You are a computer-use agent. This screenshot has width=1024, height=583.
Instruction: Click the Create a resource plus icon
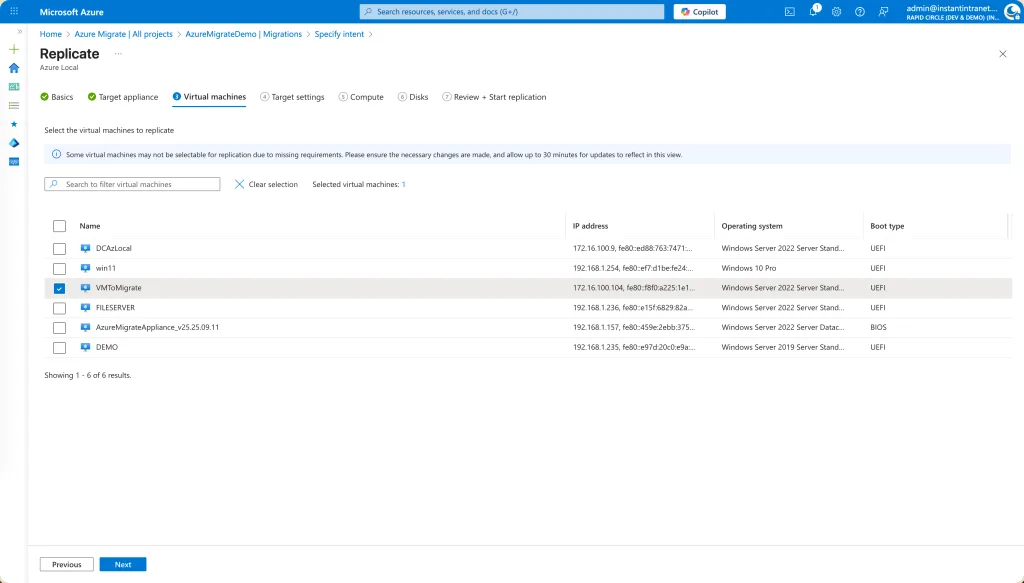14,49
